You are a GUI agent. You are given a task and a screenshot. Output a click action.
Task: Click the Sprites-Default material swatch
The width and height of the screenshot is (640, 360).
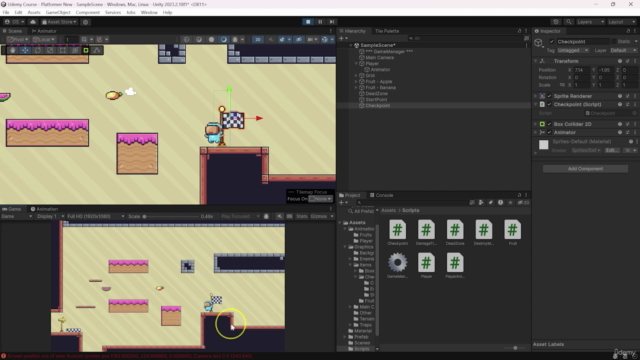pyautogui.click(x=544, y=145)
